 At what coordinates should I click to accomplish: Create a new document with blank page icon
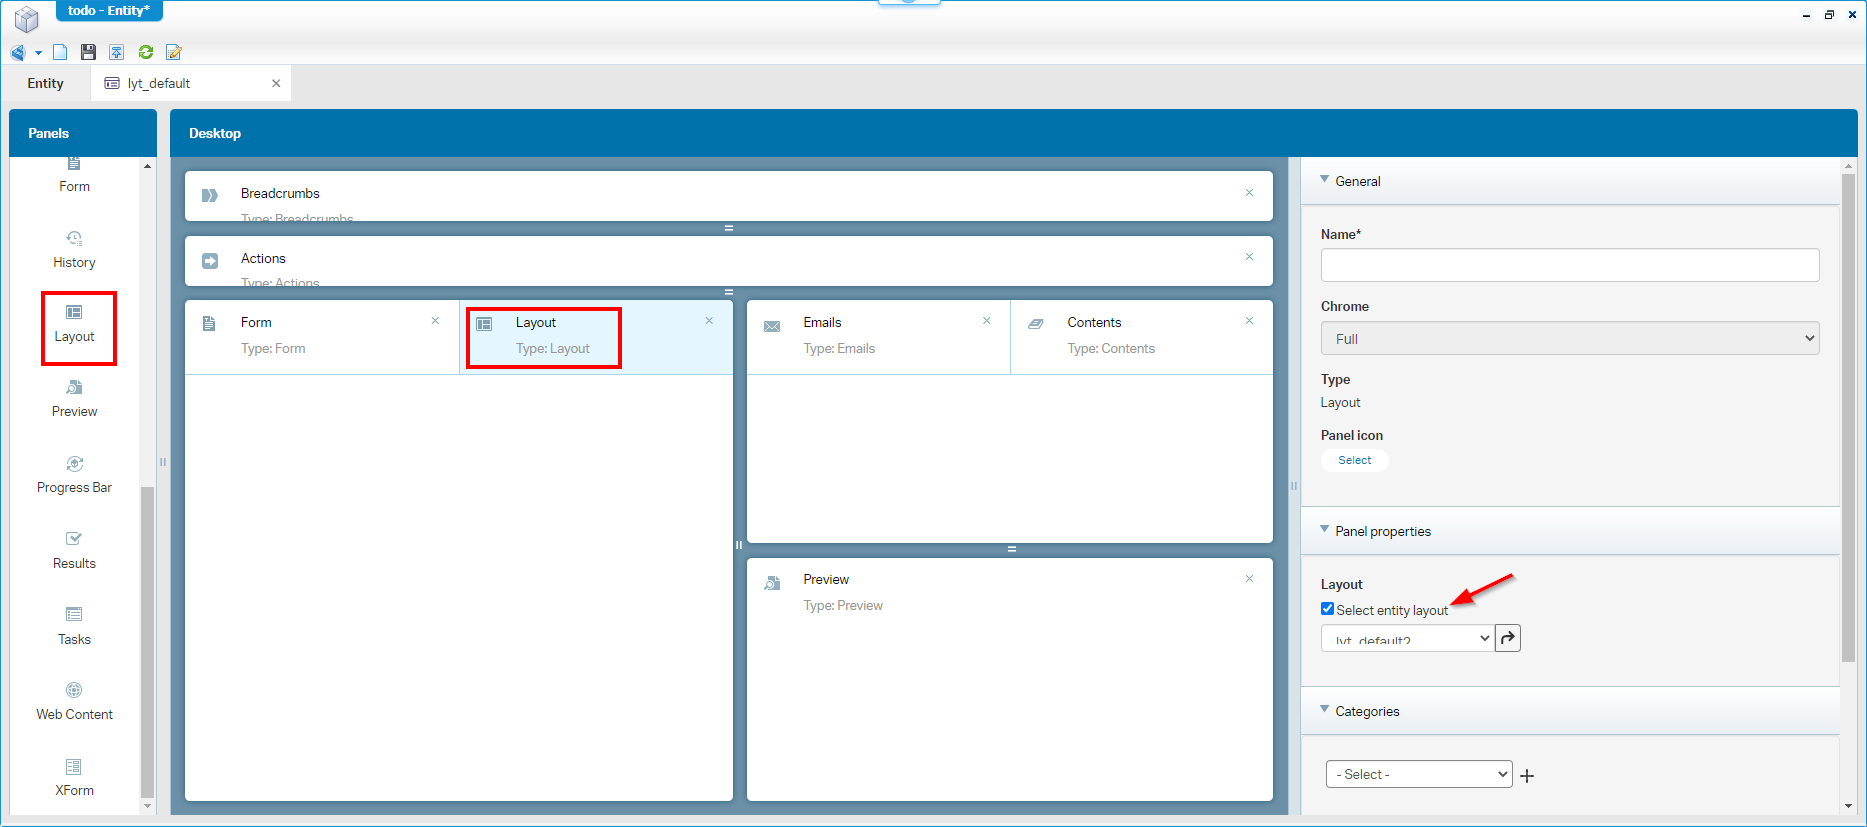(60, 52)
